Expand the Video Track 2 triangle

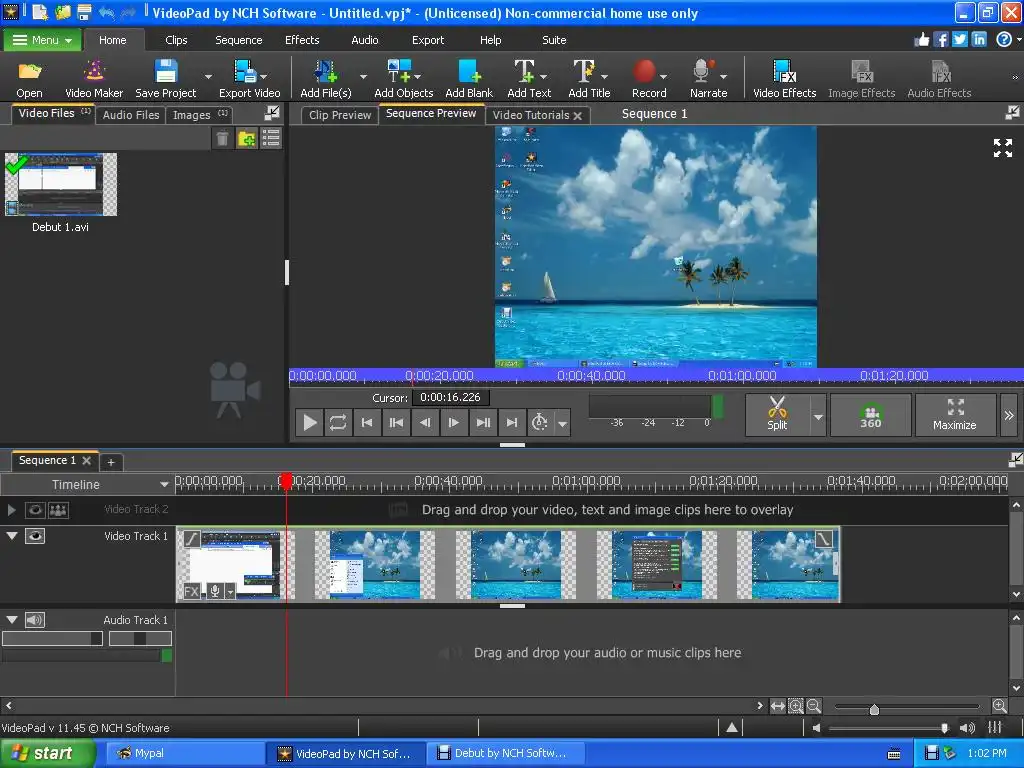coord(12,510)
